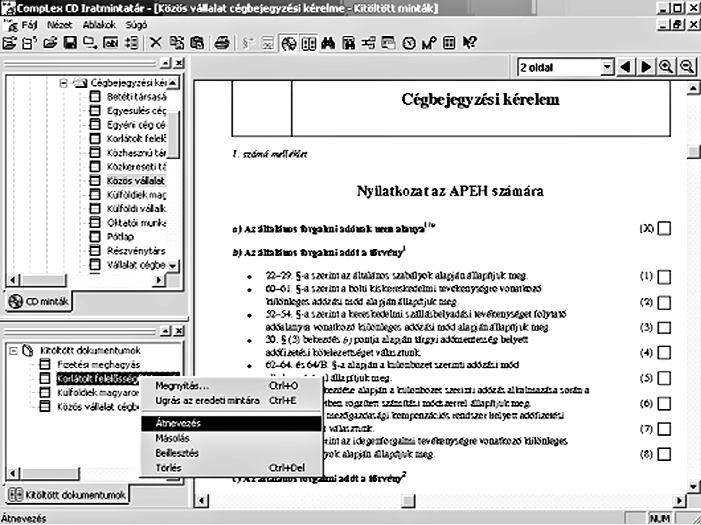Go to next page with right arrow
701x525 pixels.
click(x=646, y=67)
